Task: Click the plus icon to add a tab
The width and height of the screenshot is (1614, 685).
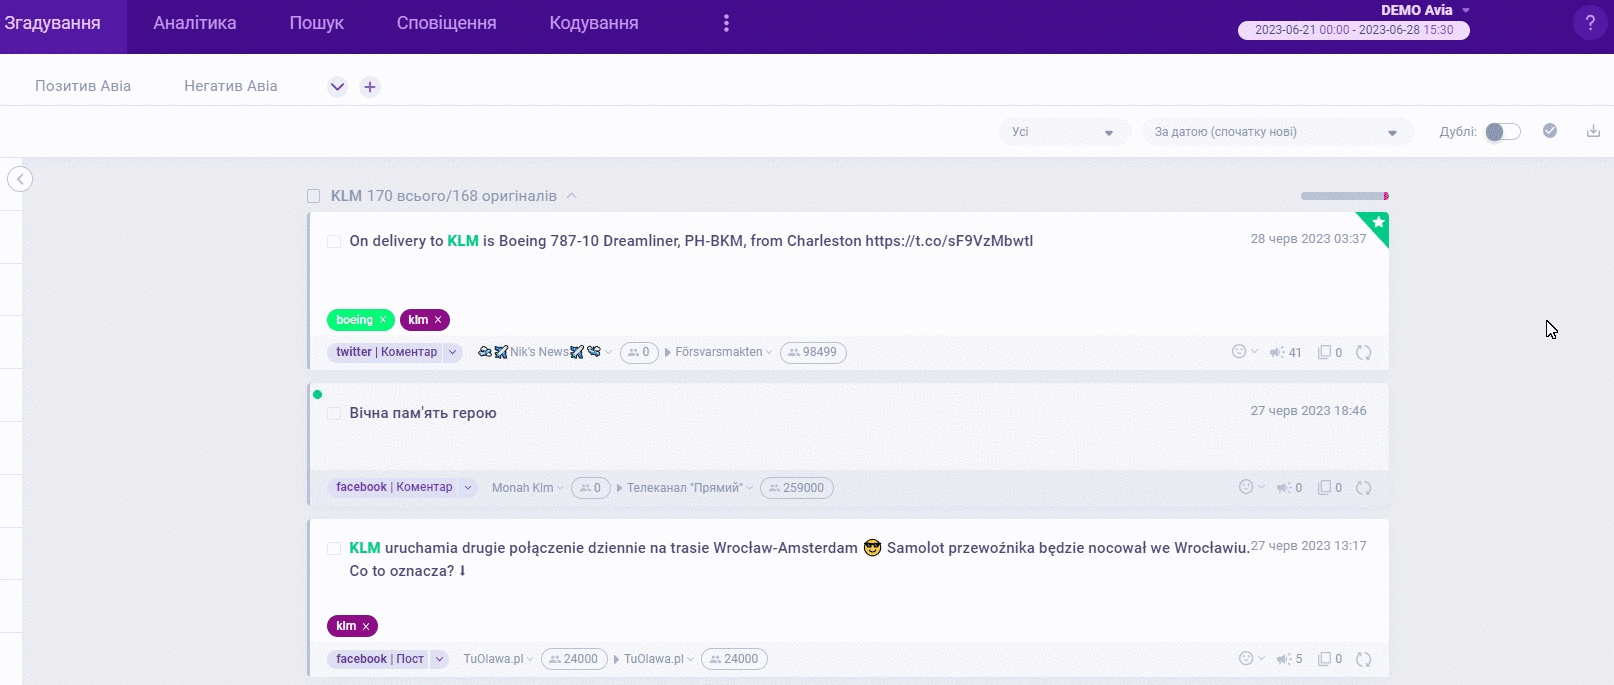Action: click(370, 87)
